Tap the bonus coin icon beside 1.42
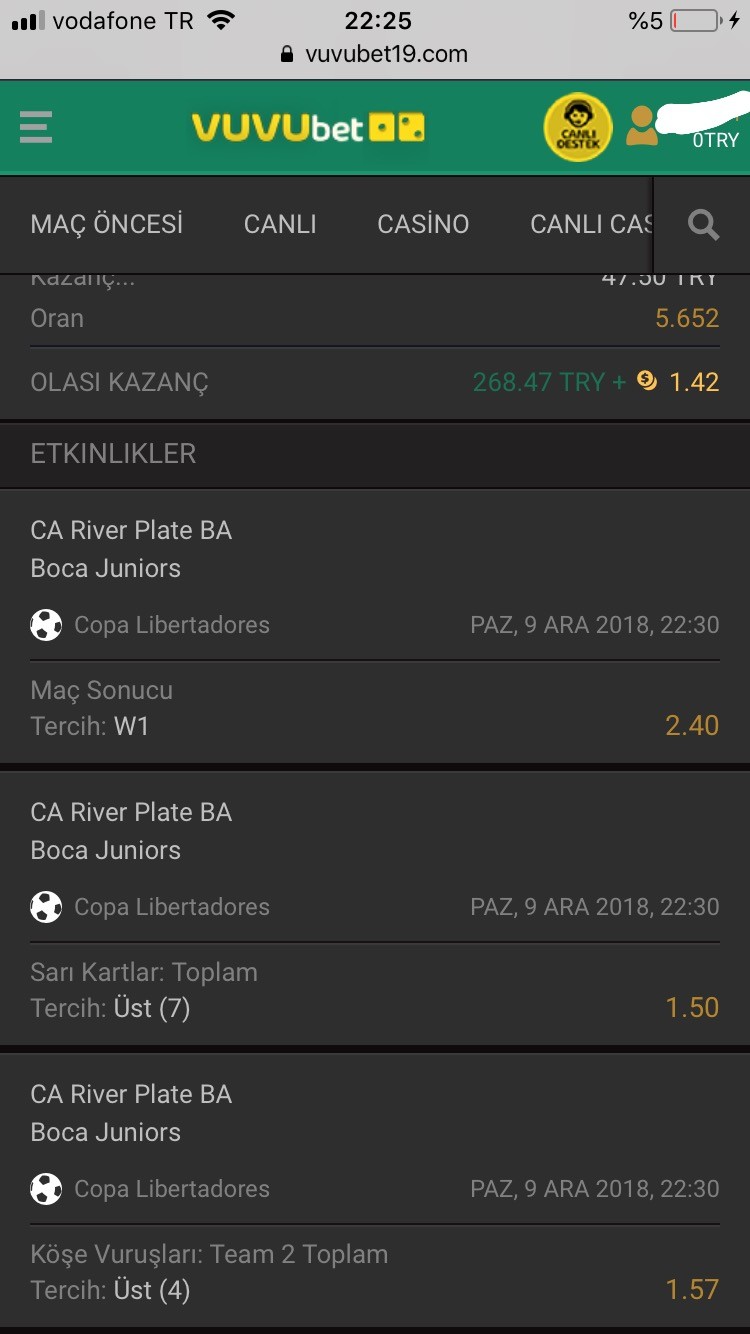 click(x=647, y=381)
